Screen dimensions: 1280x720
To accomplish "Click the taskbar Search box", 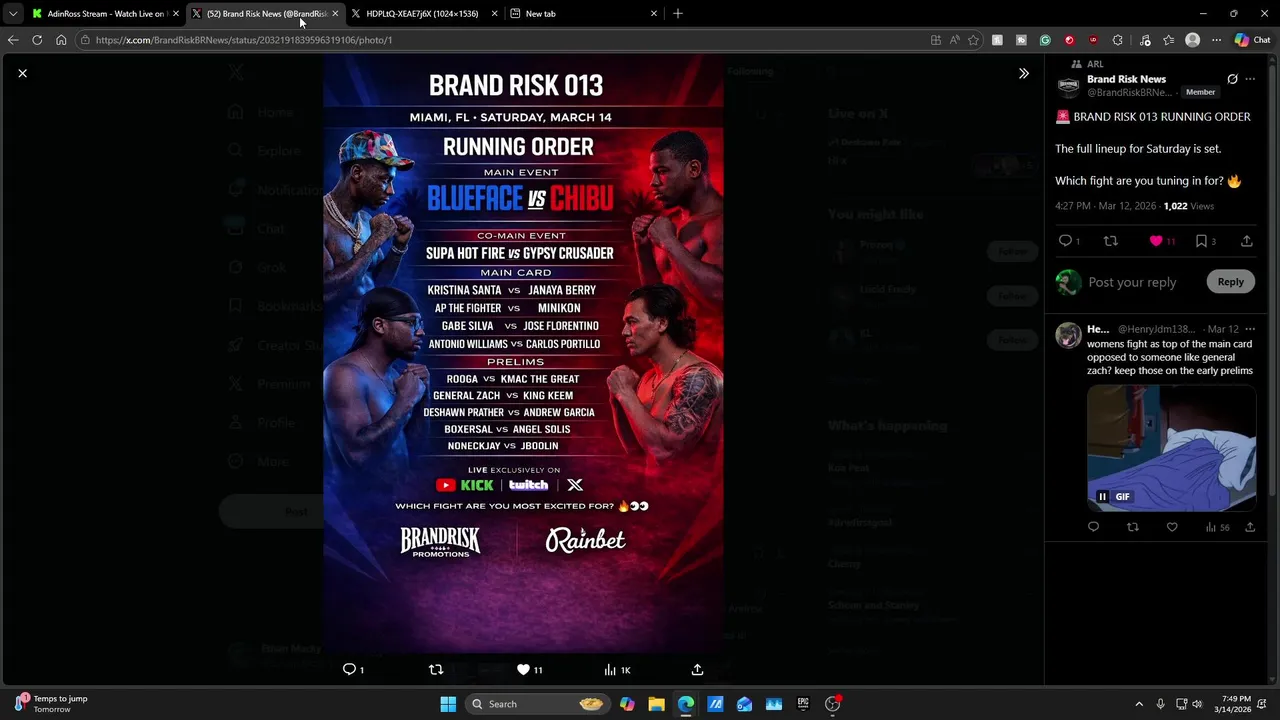I will (538, 704).
